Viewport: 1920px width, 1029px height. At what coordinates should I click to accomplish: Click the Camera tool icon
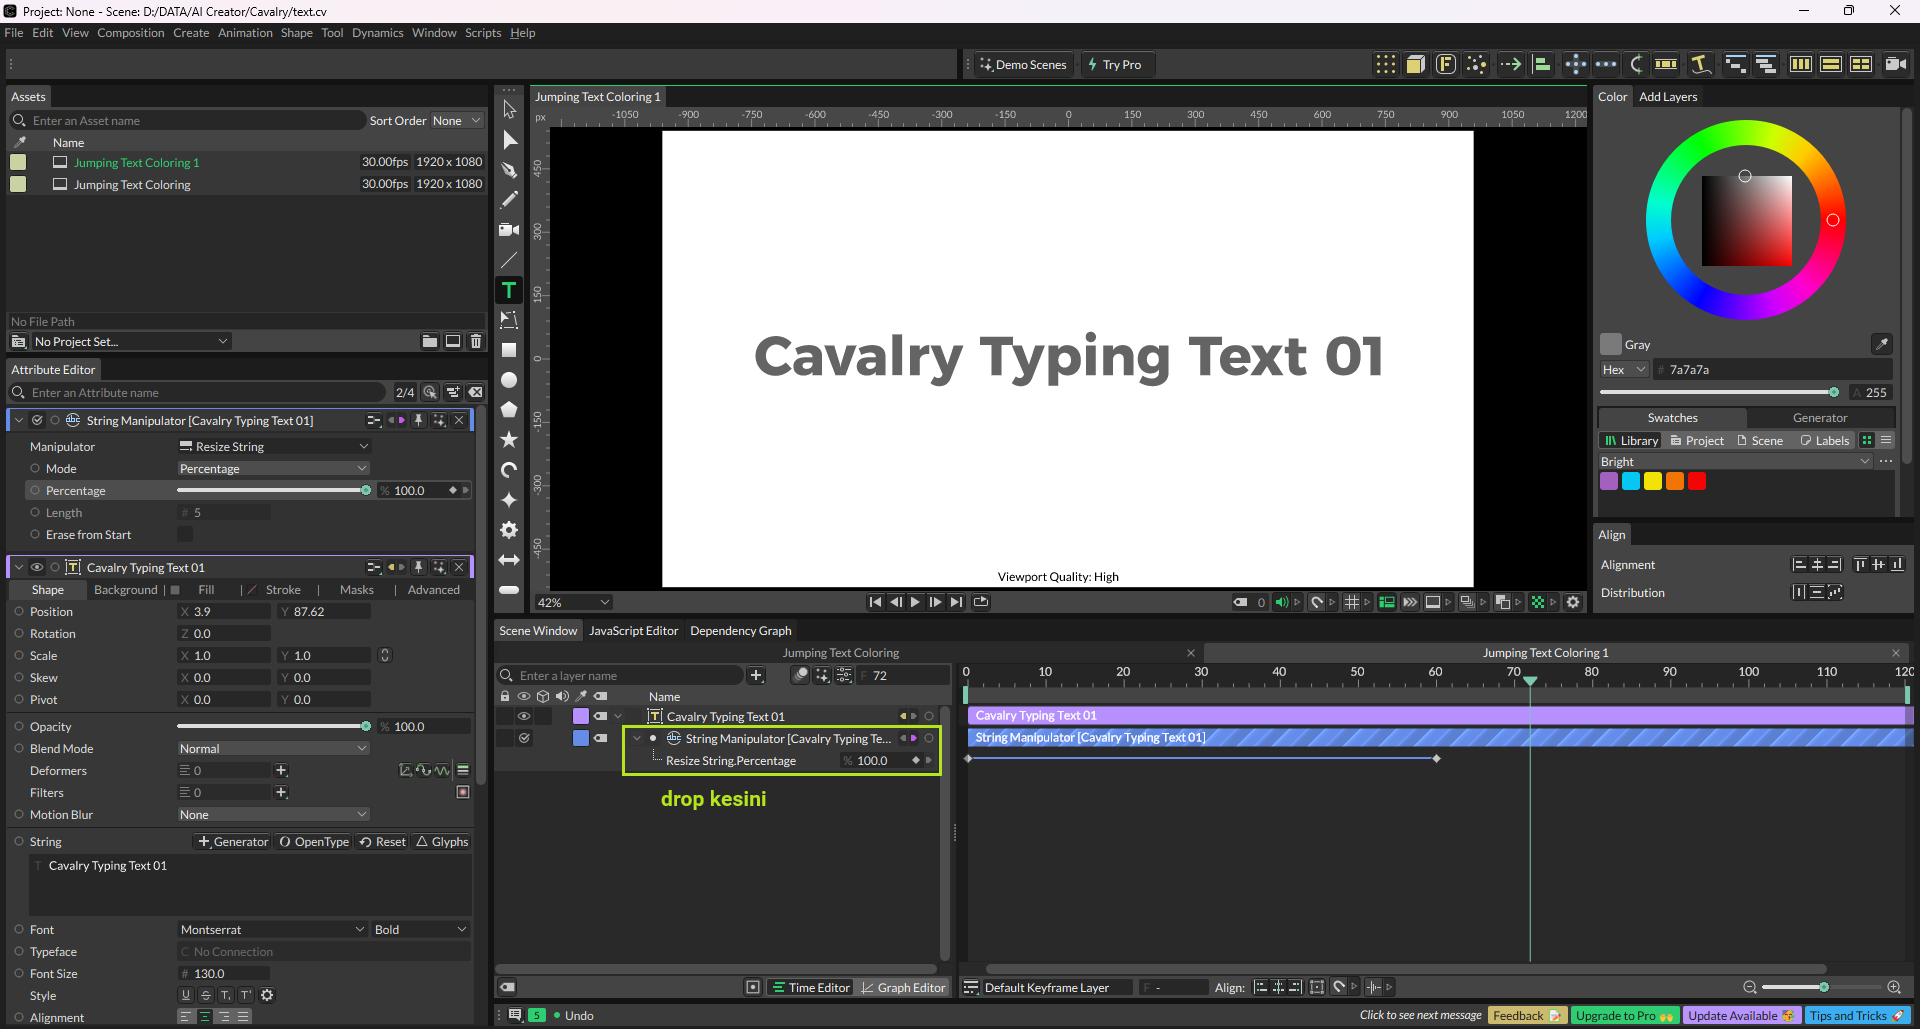pos(509,230)
